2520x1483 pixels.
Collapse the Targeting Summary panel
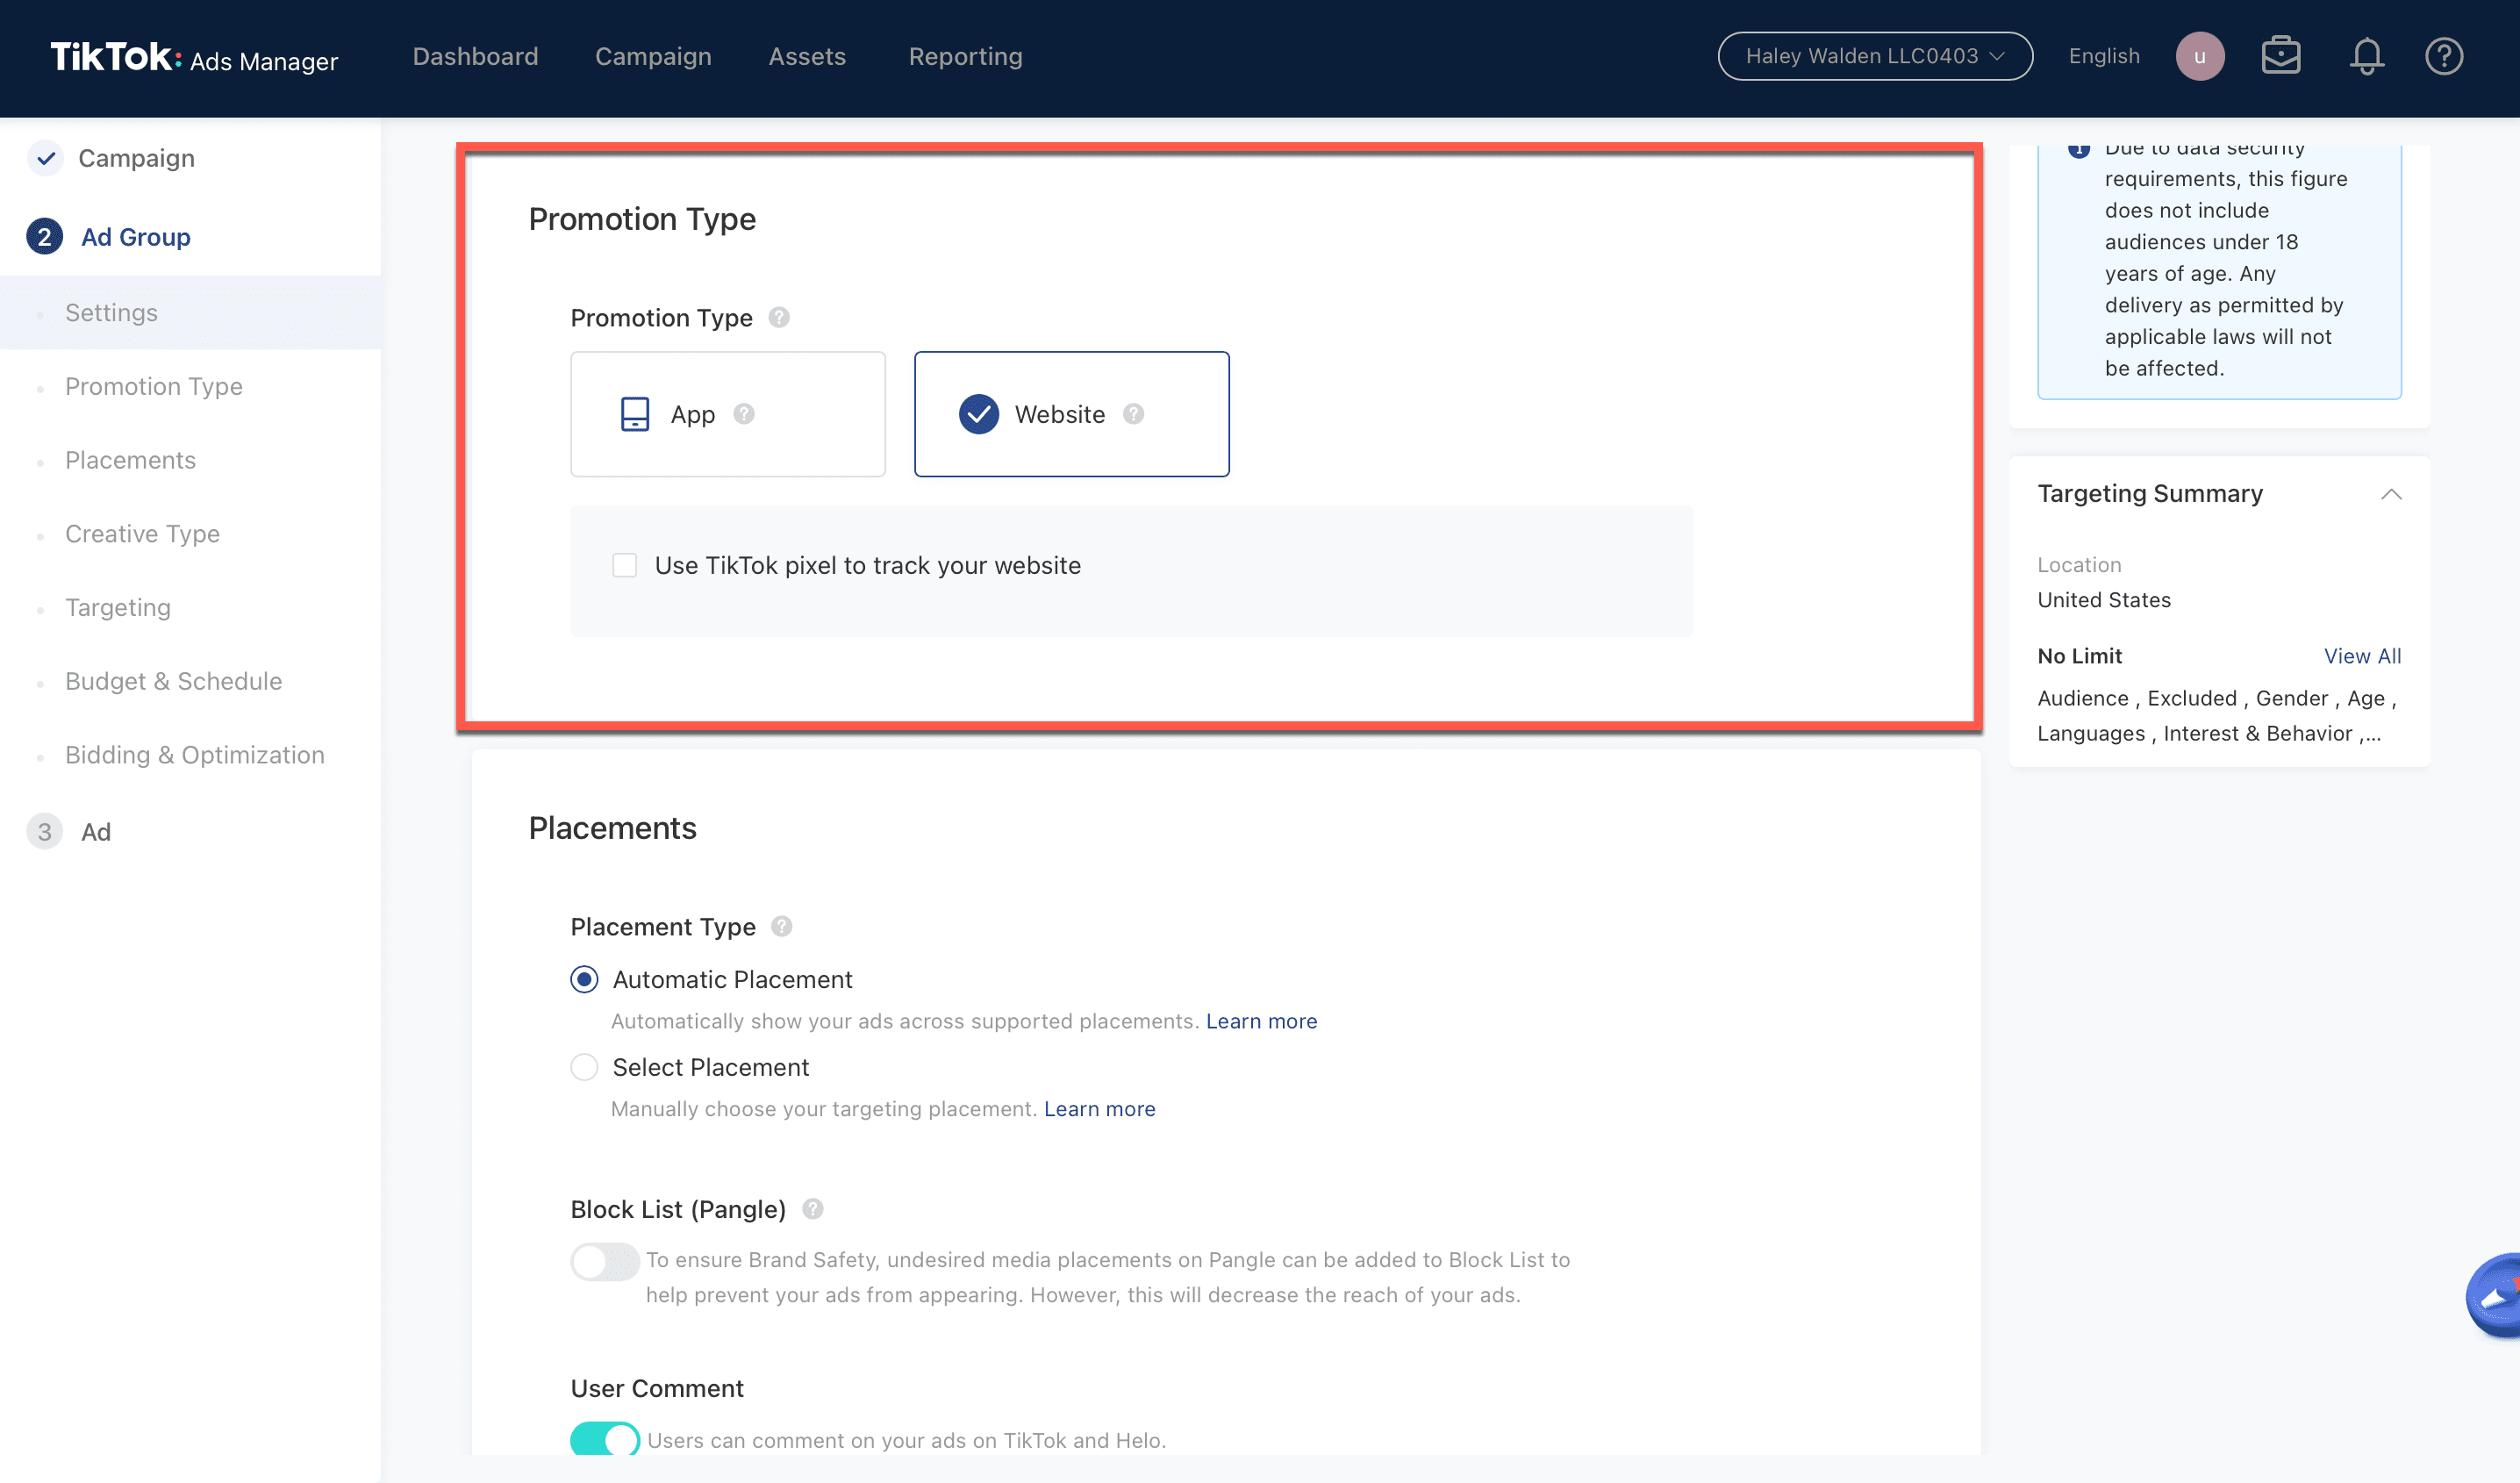pos(2390,494)
